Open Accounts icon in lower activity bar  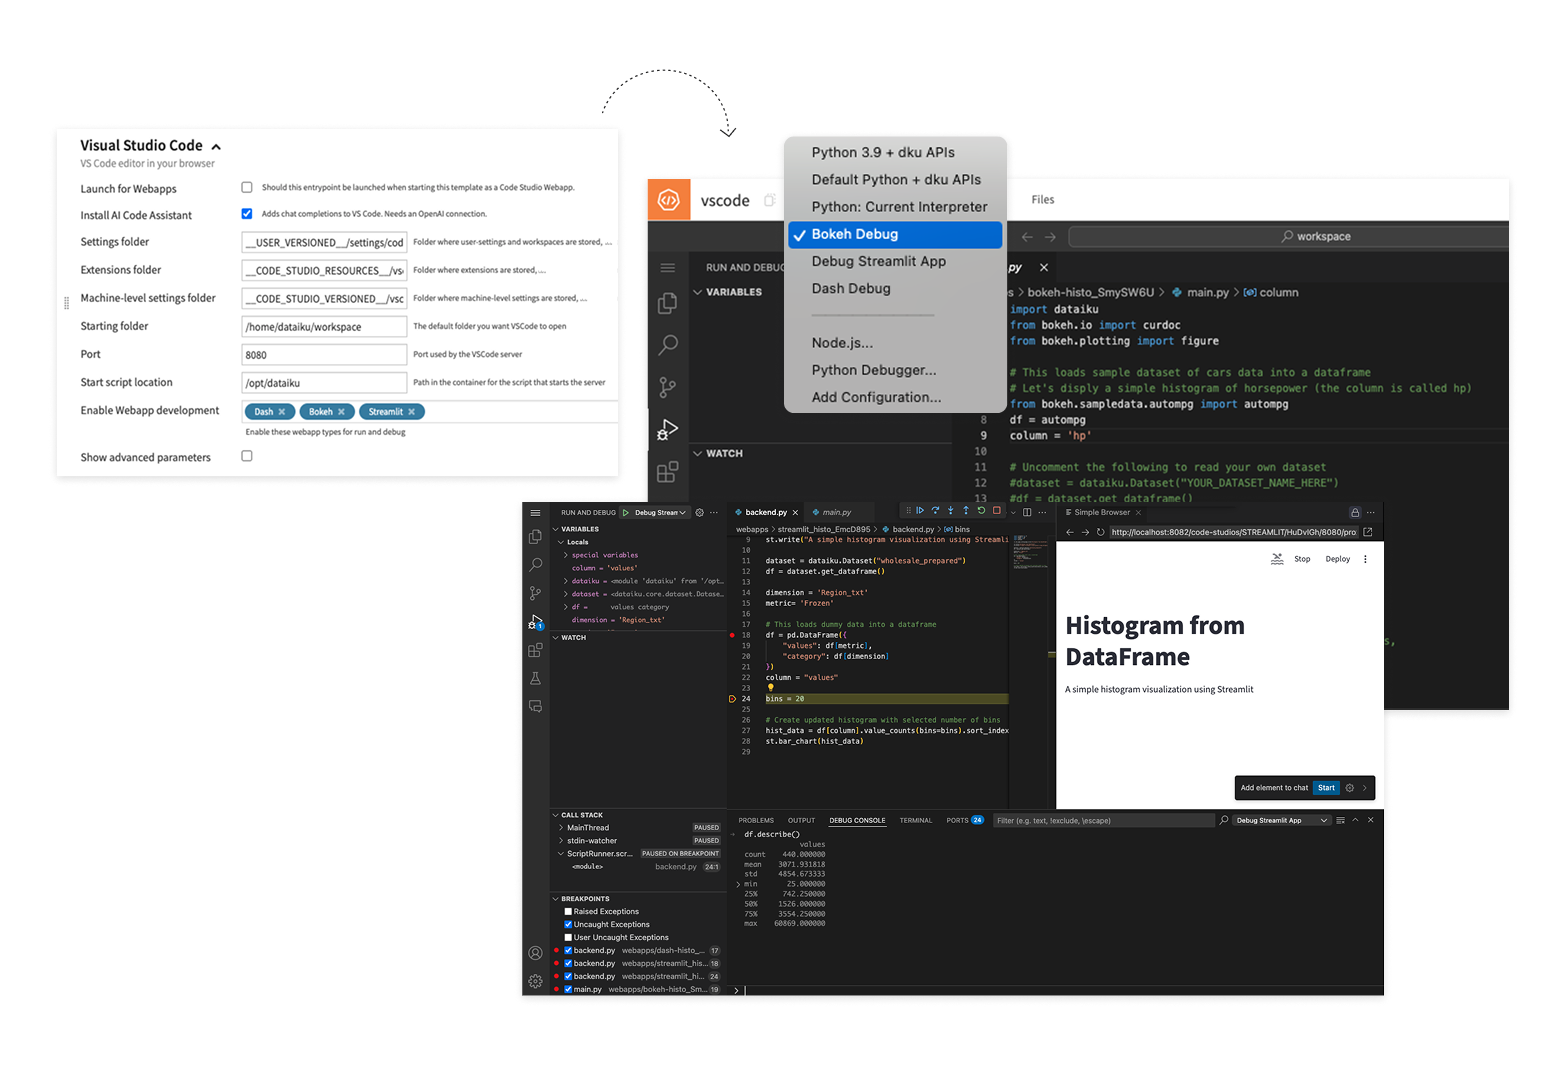tap(536, 953)
